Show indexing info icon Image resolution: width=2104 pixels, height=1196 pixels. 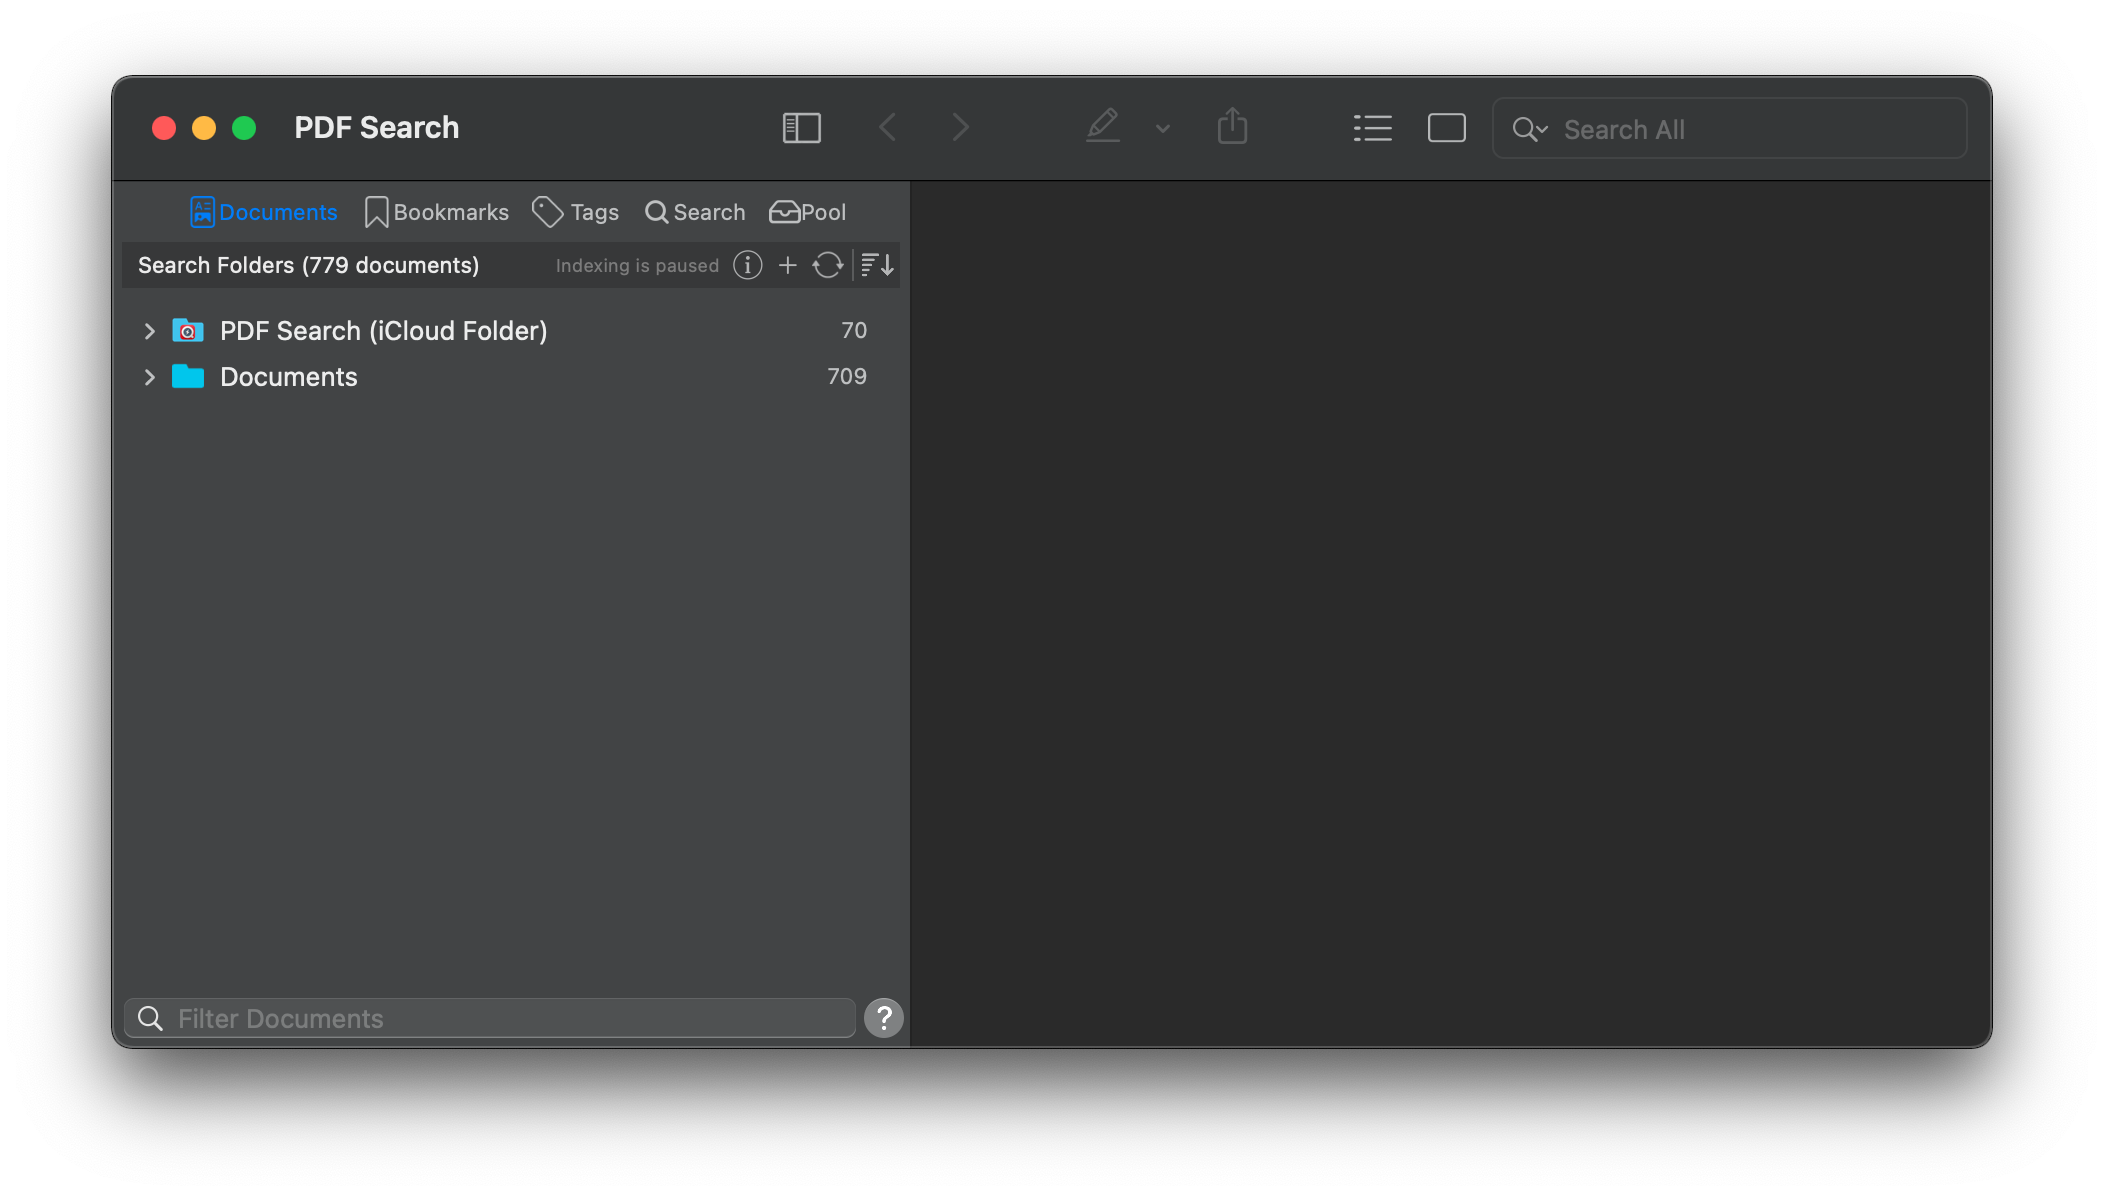click(747, 265)
